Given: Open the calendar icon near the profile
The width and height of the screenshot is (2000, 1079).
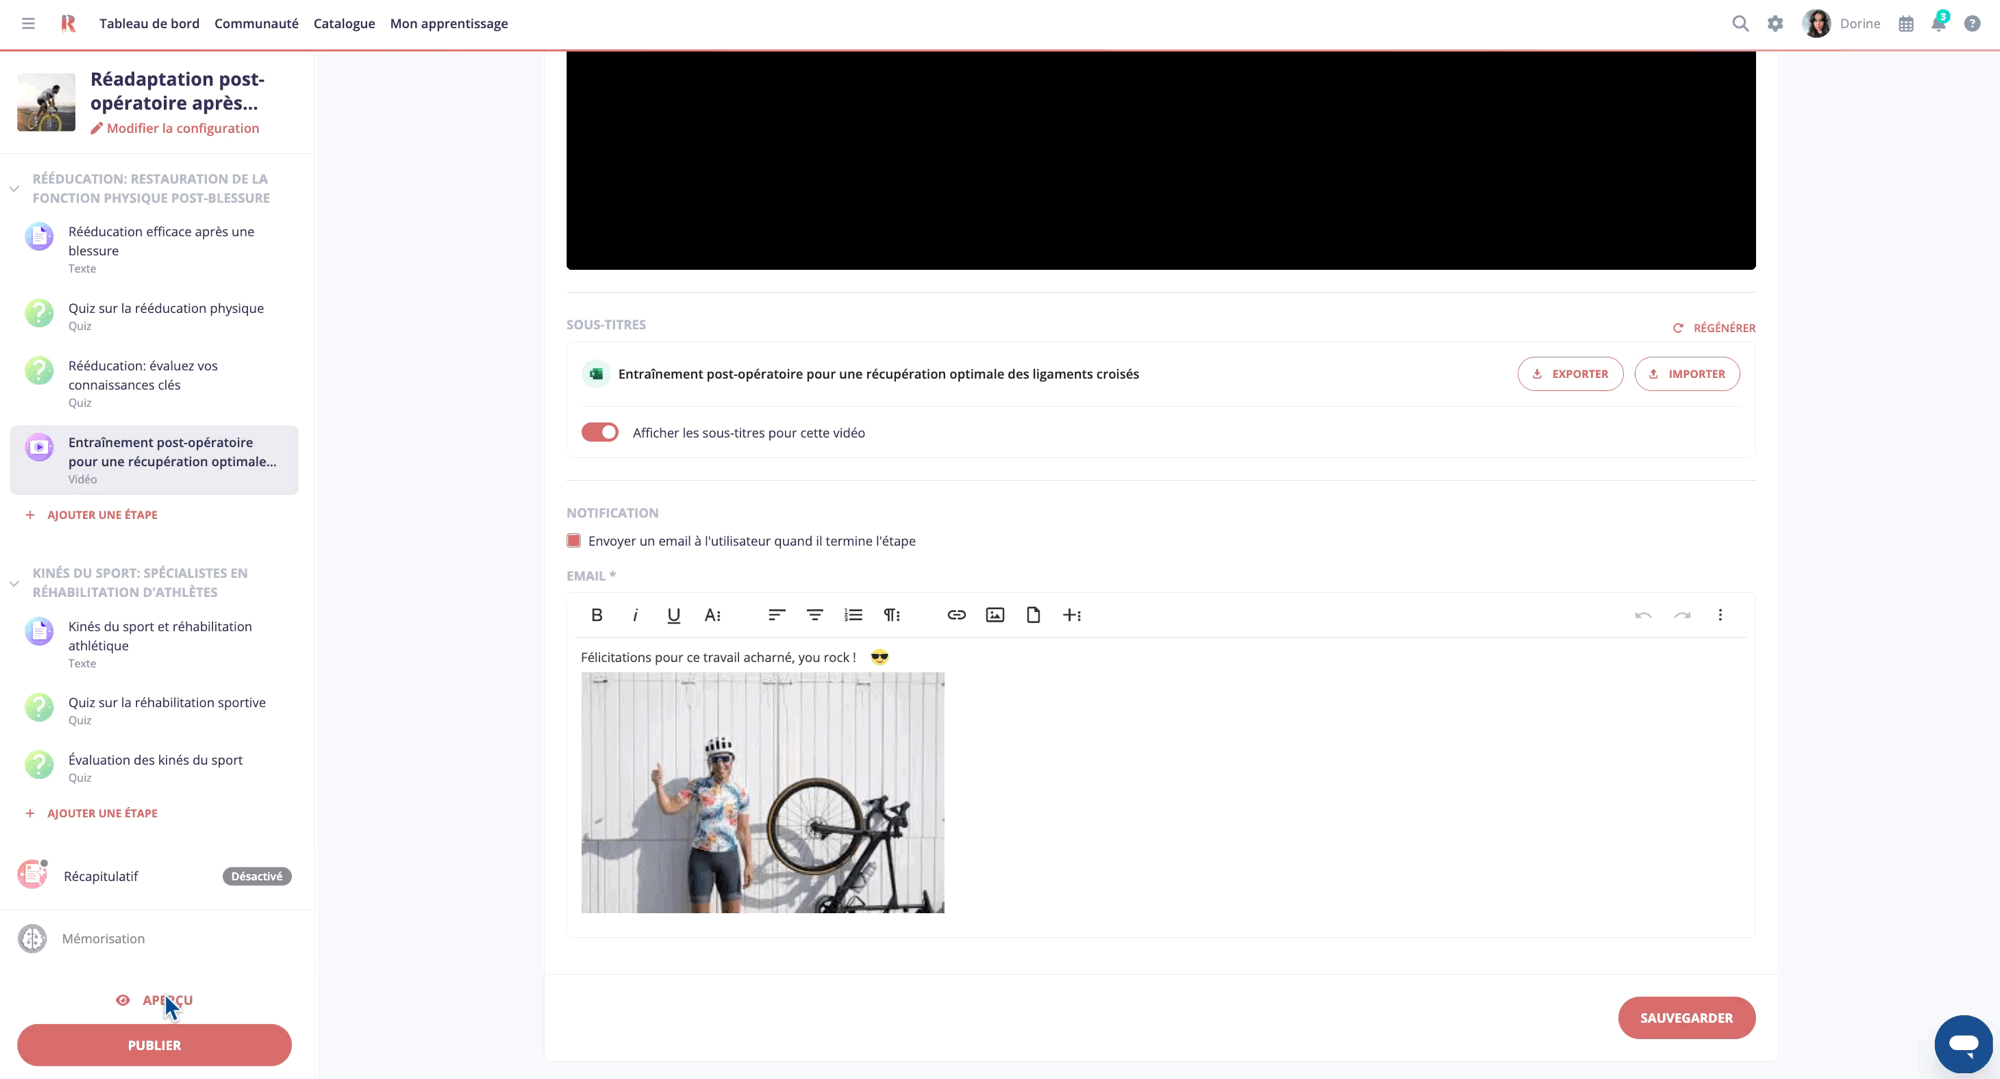Looking at the screenshot, I should (x=1905, y=23).
